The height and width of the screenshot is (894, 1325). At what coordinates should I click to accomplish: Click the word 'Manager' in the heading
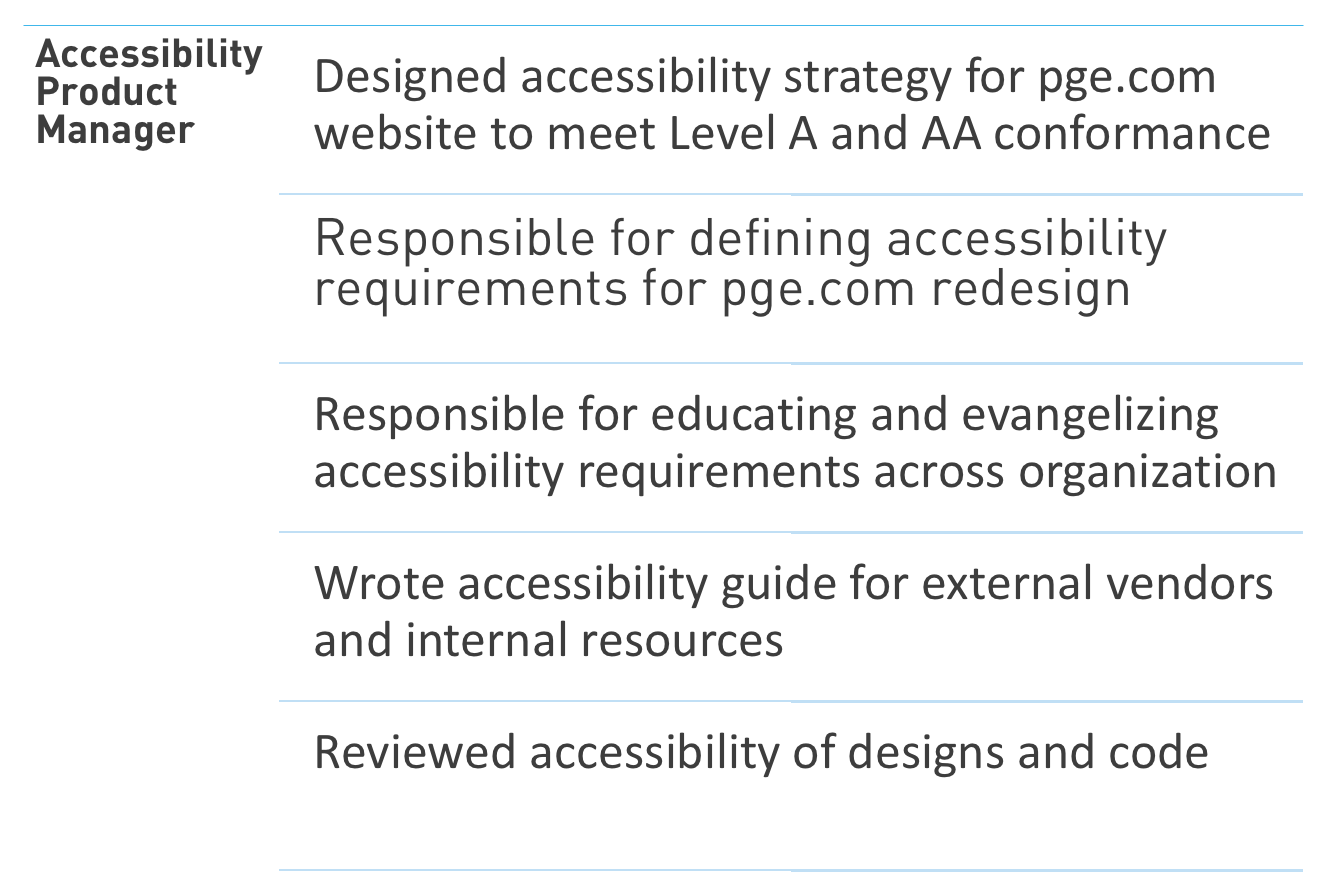pyautogui.click(x=115, y=130)
